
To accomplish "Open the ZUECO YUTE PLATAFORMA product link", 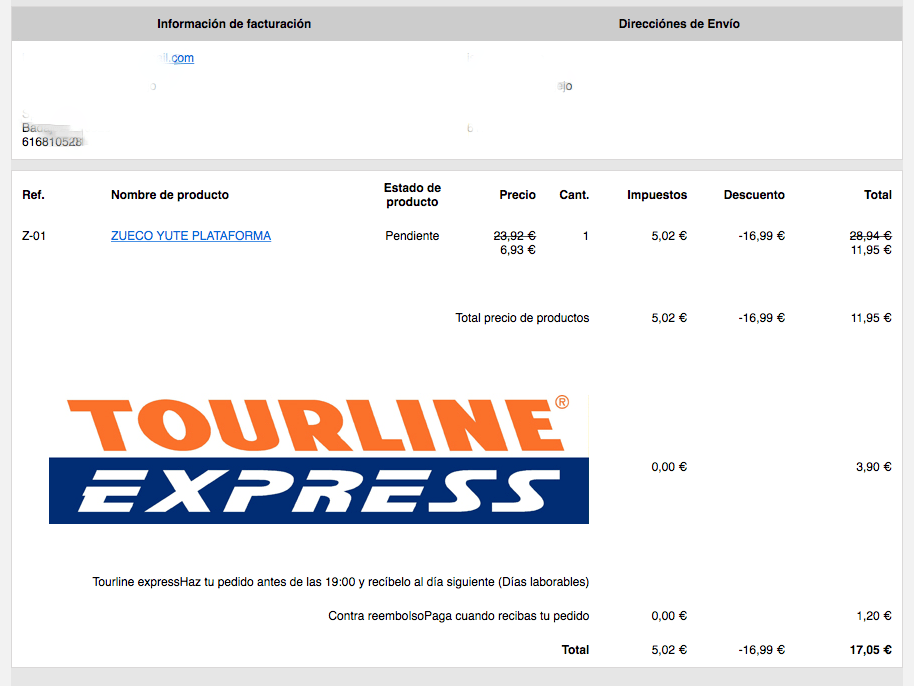I will coord(191,235).
